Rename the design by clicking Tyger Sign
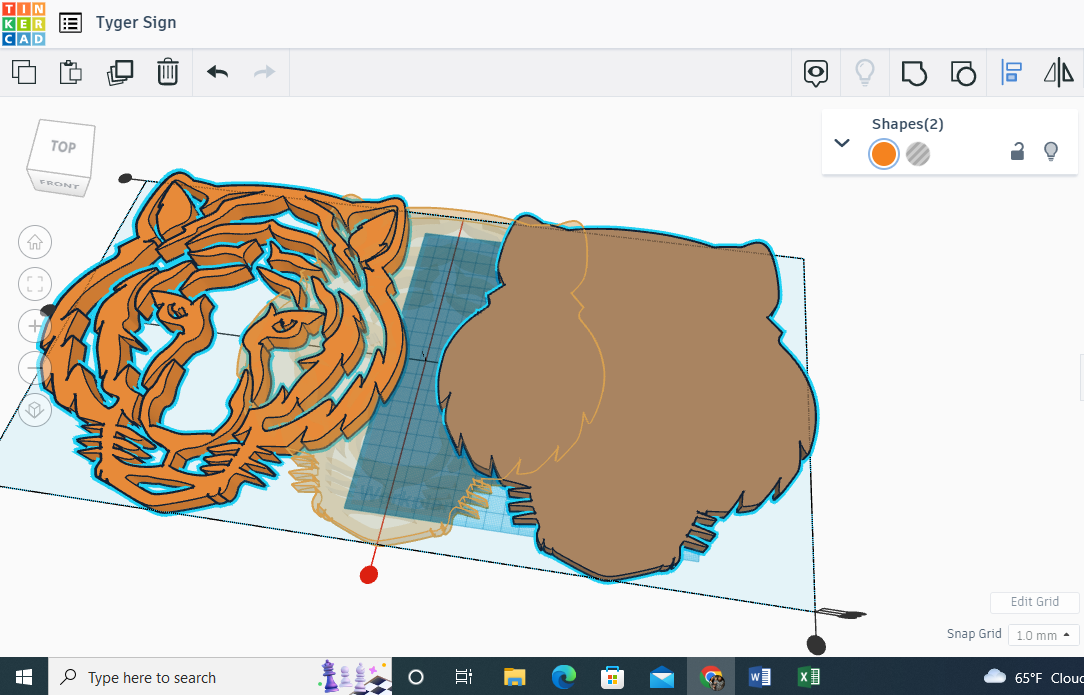Screen dimensions: 1084x695 (x=136, y=22)
